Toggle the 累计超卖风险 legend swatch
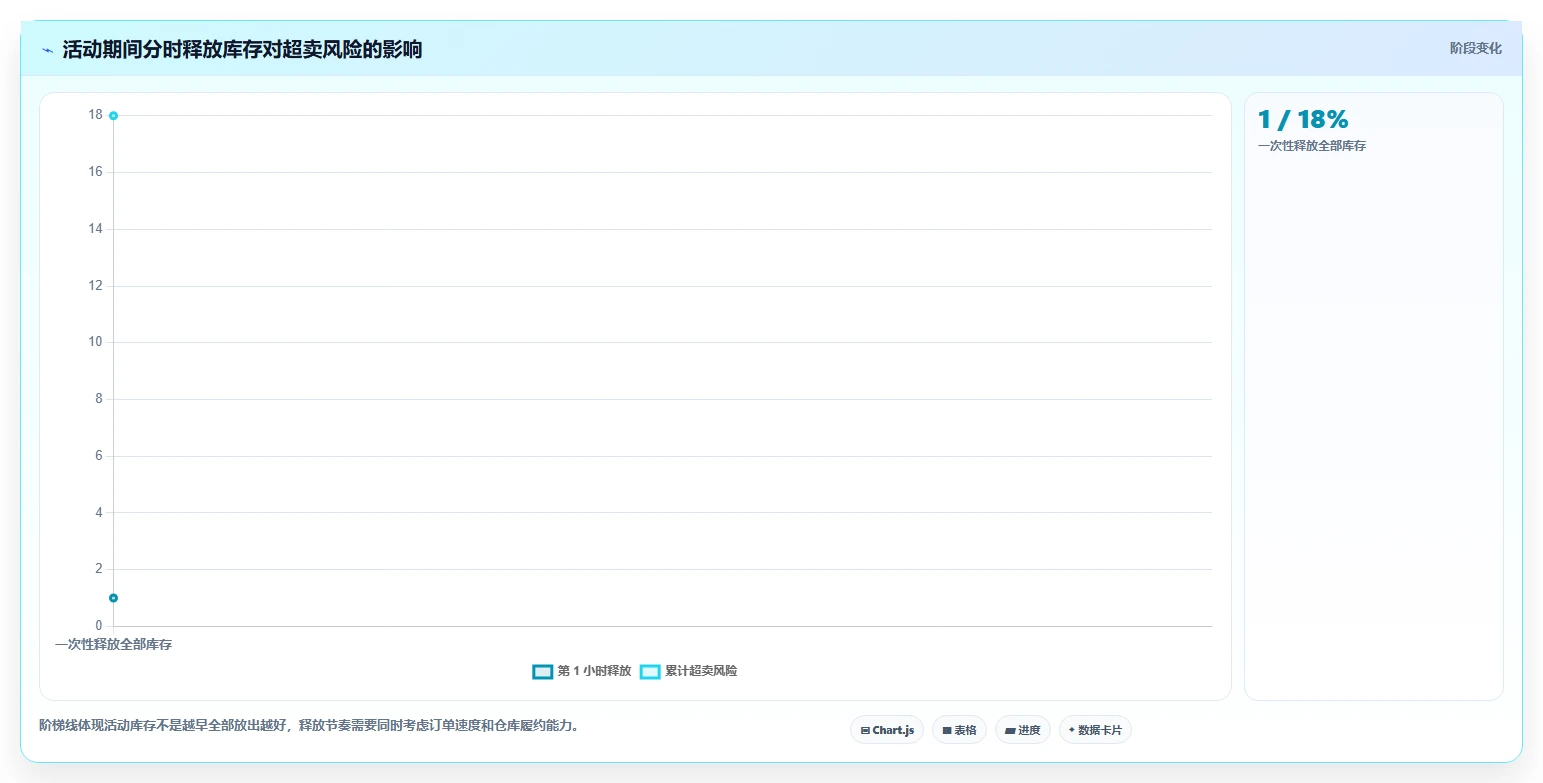This screenshot has height=783, width=1543. pyautogui.click(x=650, y=671)
